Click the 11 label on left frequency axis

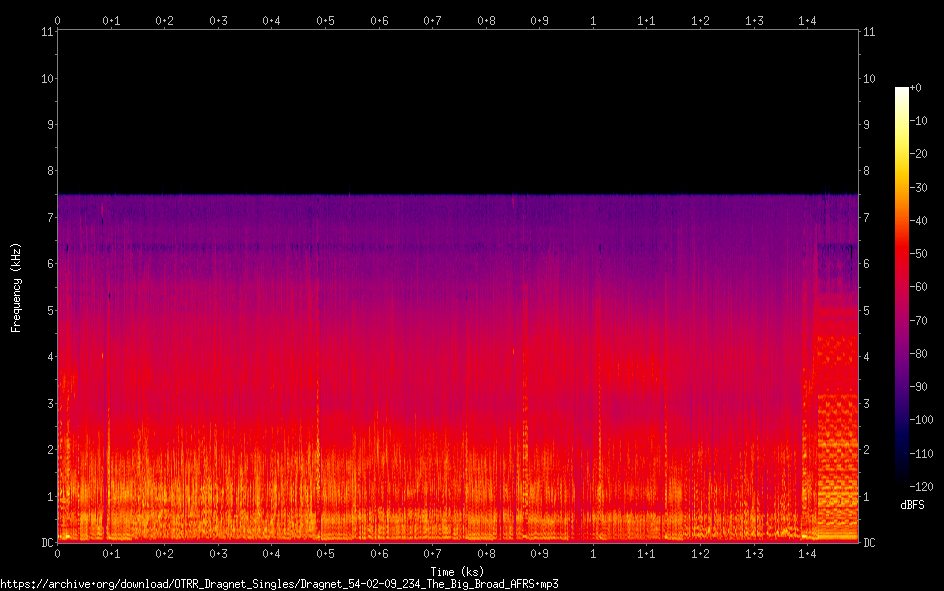46,32
